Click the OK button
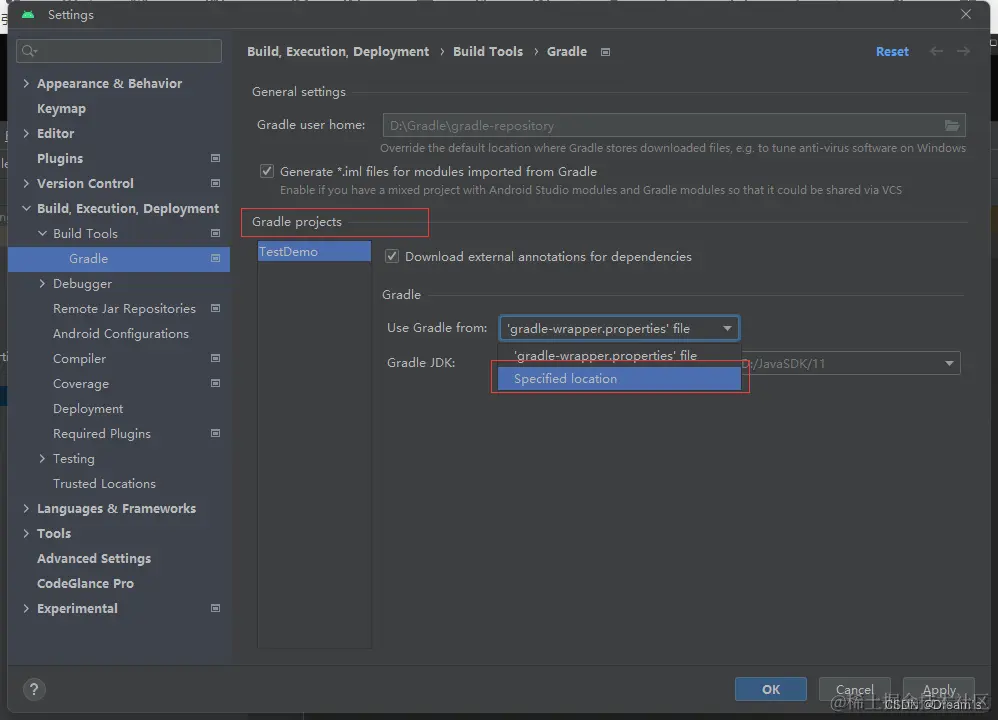The width and height of the screenshot is (998, 720). (x=771, y=689)
